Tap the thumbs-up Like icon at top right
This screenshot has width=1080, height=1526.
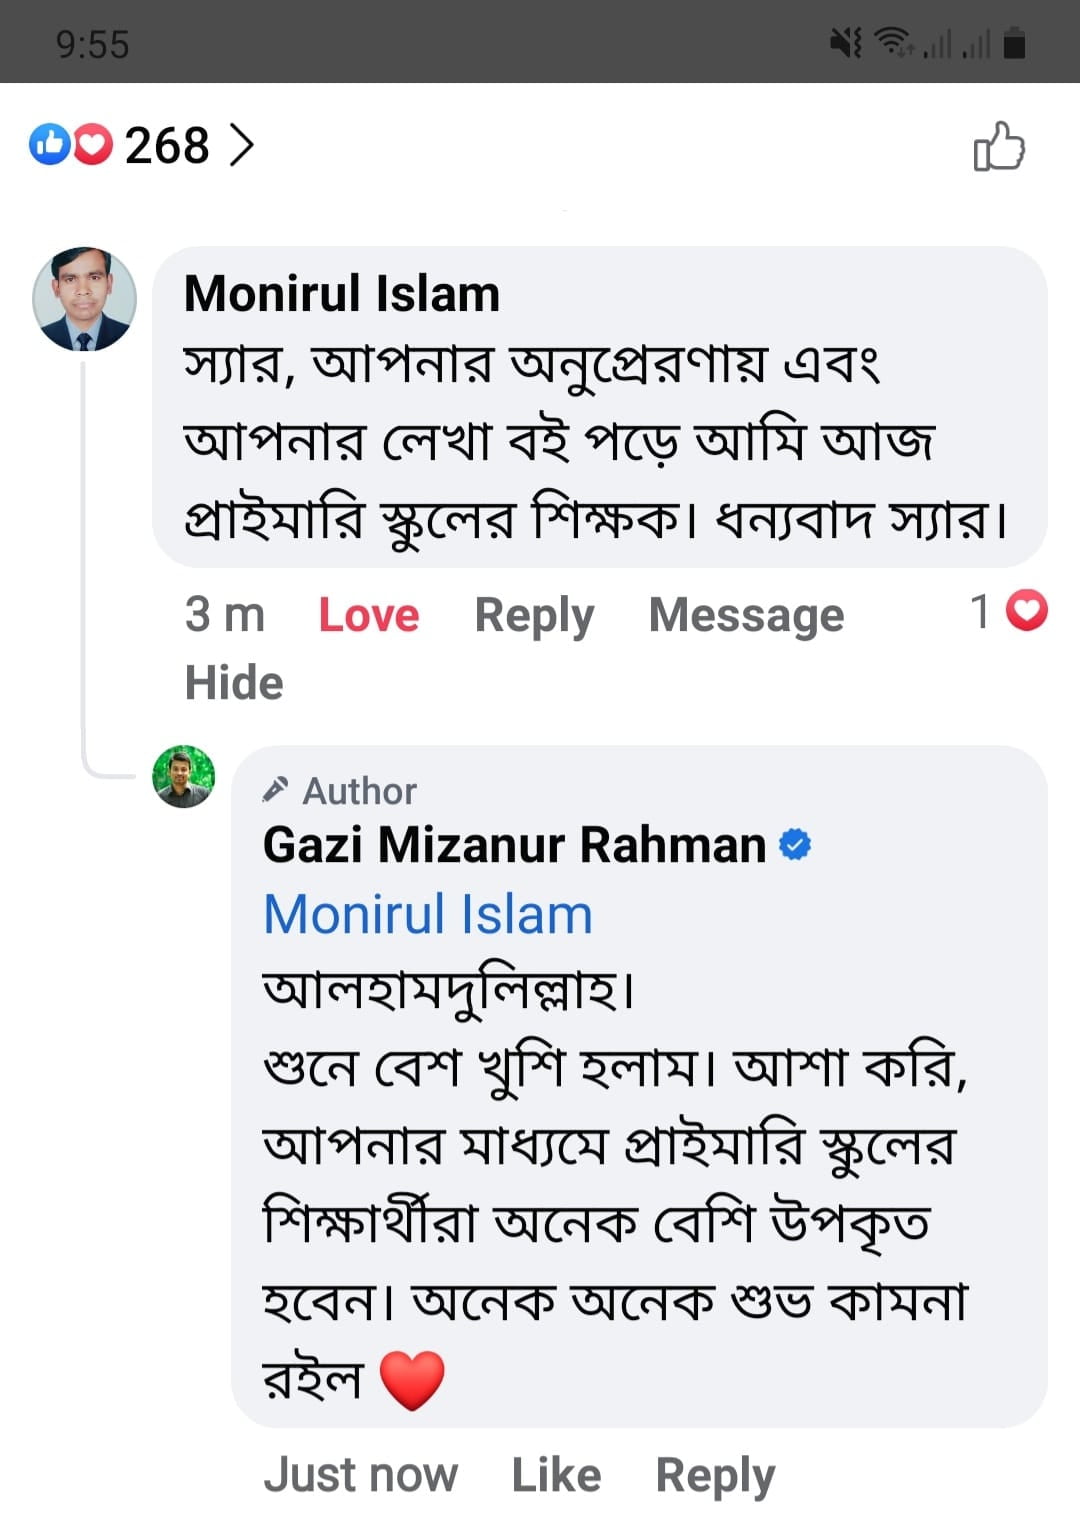(x=999, y=147)
